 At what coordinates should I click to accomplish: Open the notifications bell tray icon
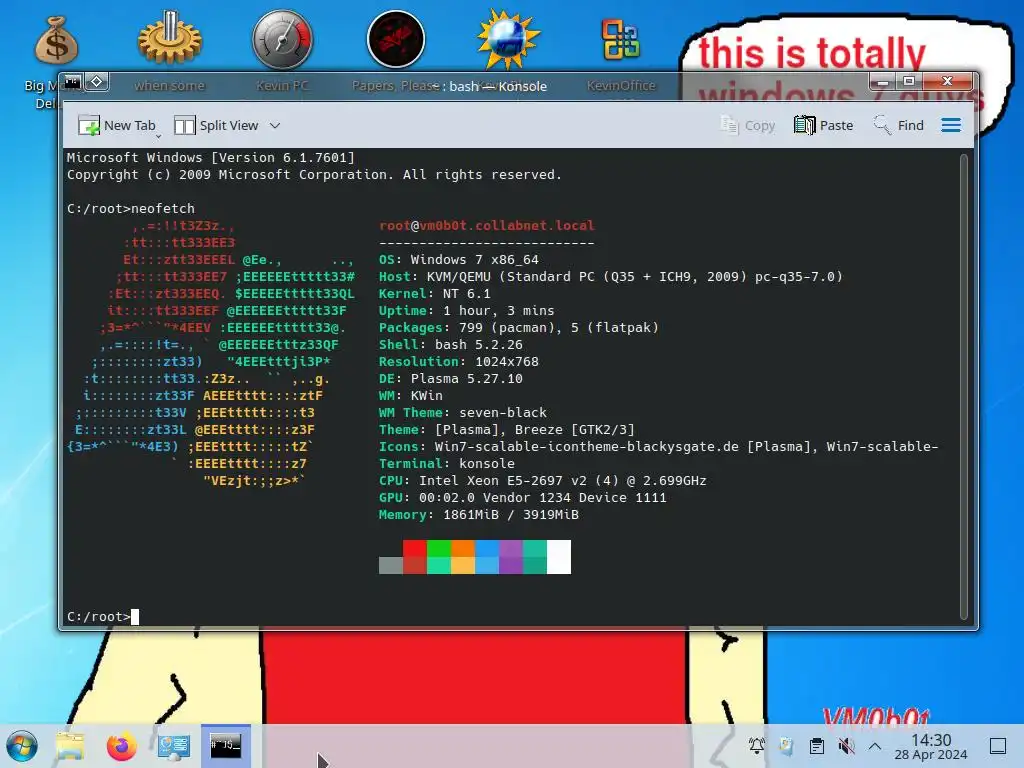coord(757,746)
